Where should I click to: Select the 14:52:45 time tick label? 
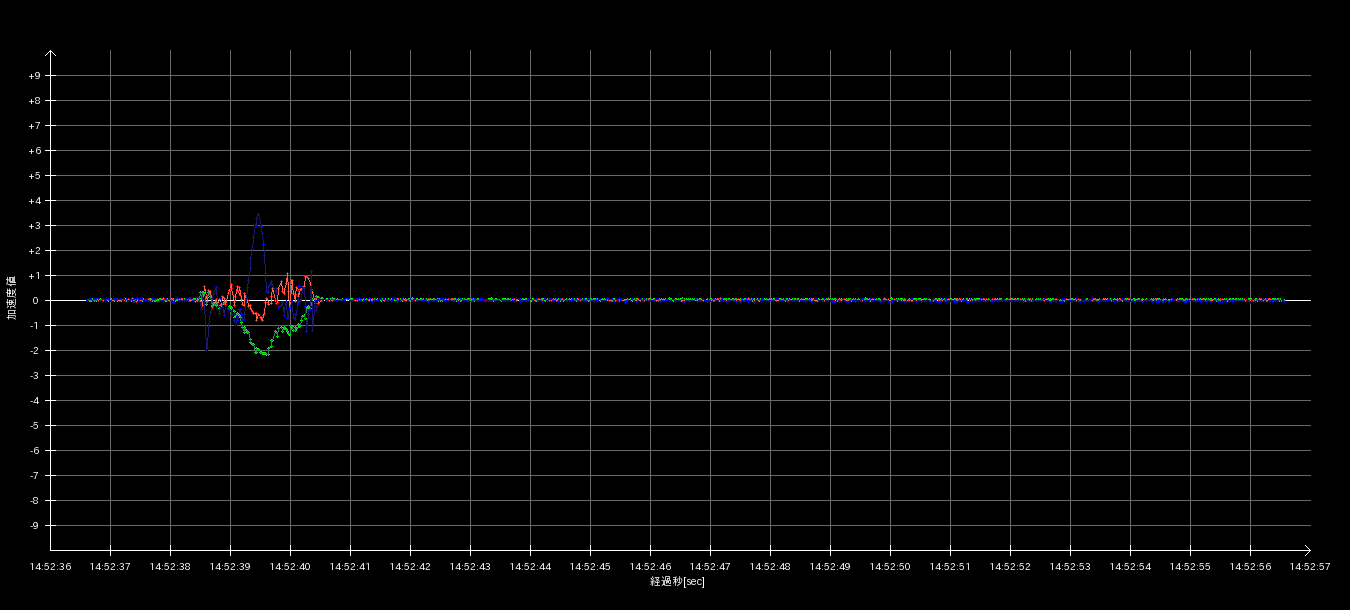coord(590,566)
